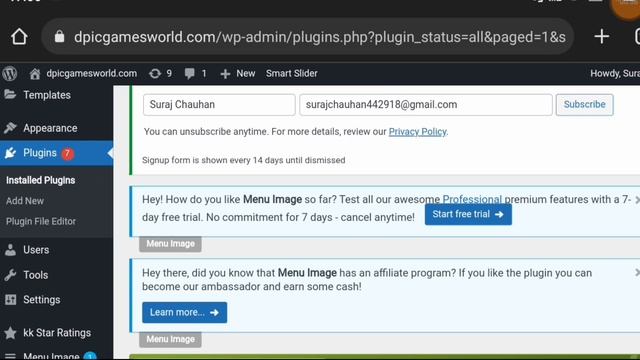Open Smart Slider from admin bar
Screen dimensions: 640x360
coord(291,73)
